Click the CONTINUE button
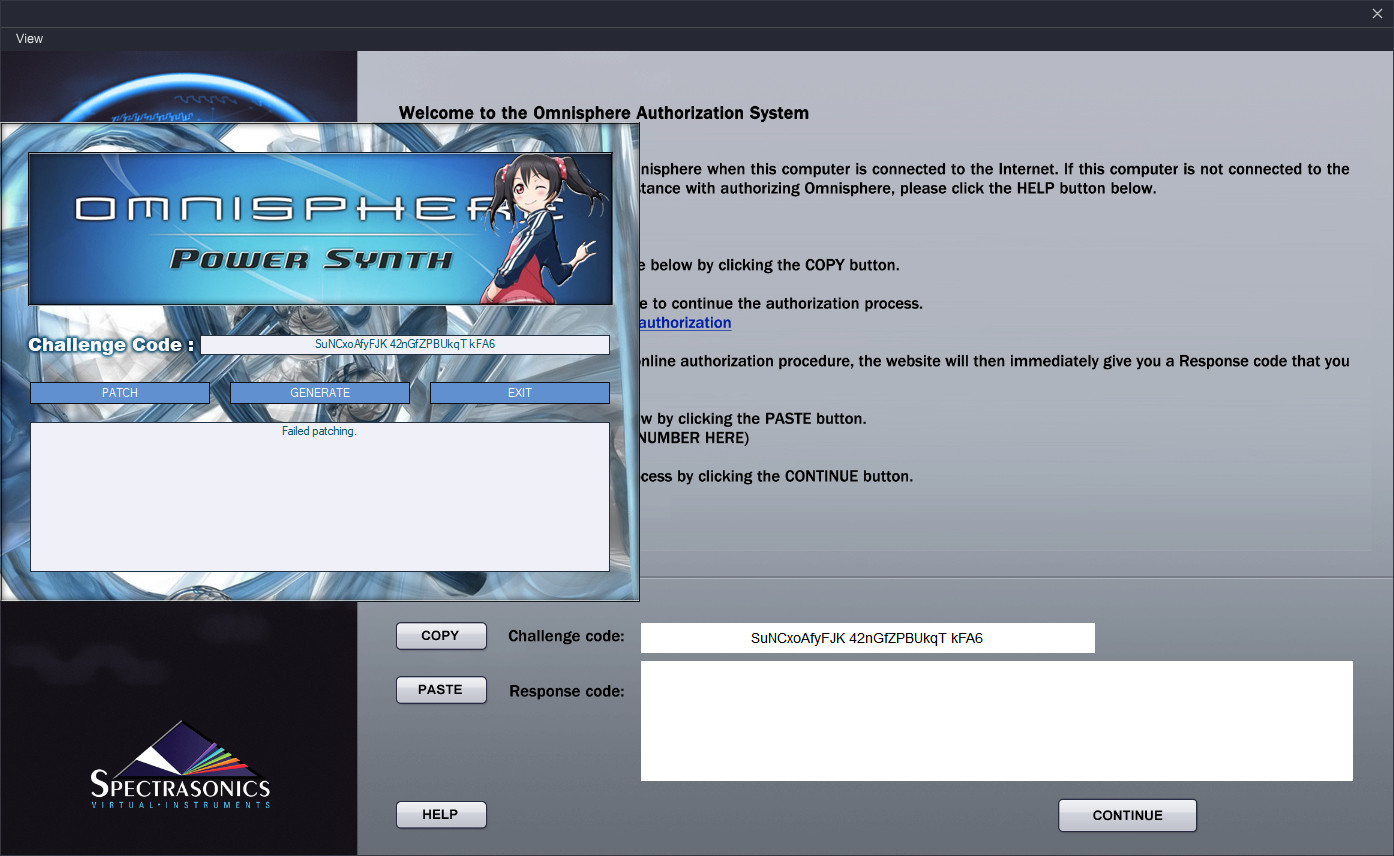Viewport: 1394px width, 856px height. (1127, 815)
